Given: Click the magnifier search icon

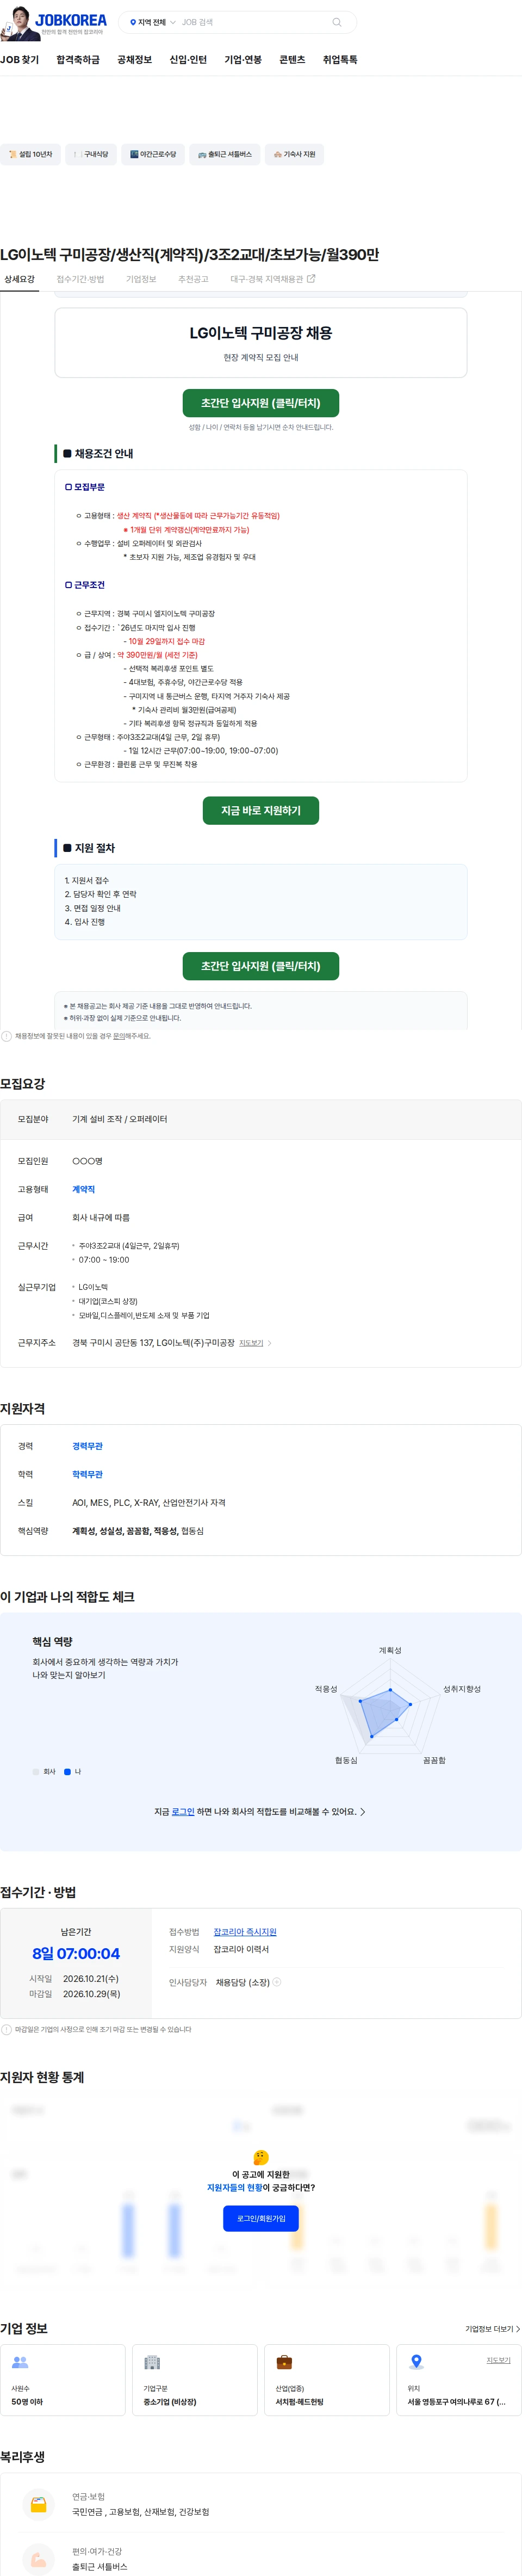Looking at the screenshot, I should [337, 22].
